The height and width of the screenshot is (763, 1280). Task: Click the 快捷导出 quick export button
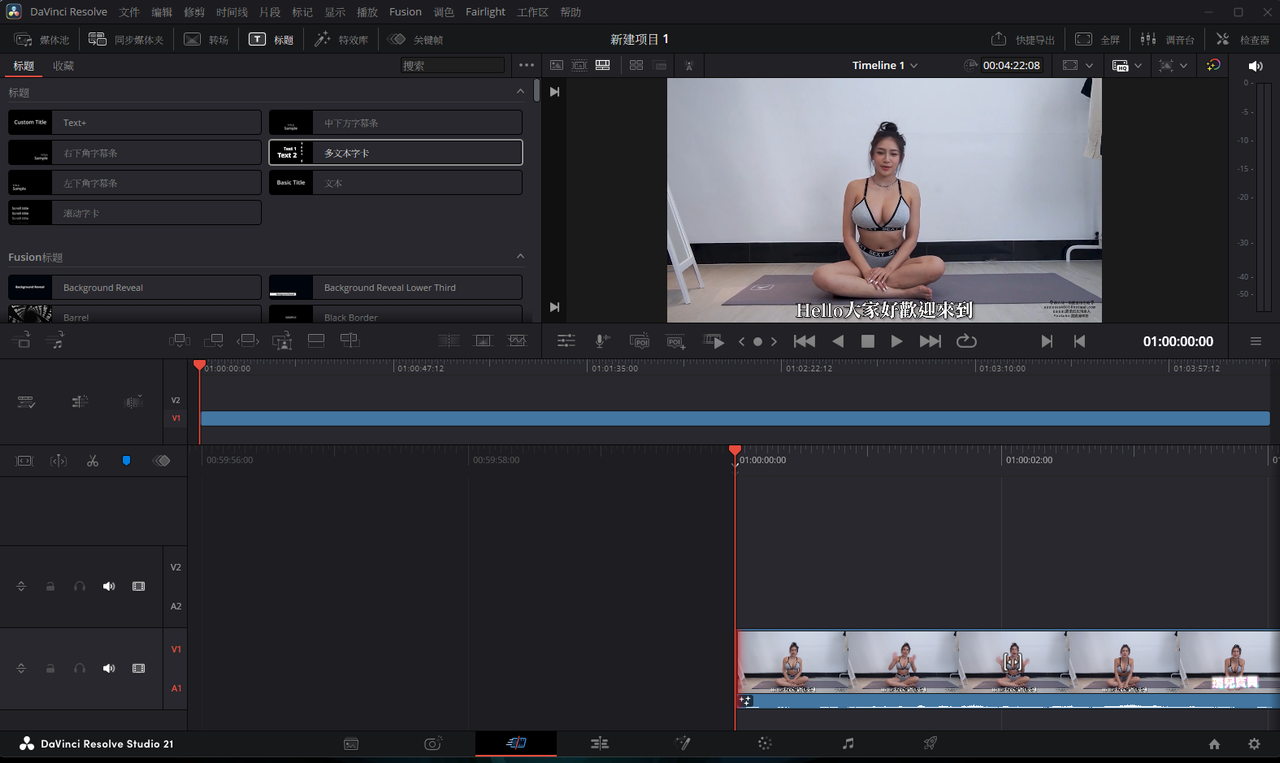(1023, 39)
